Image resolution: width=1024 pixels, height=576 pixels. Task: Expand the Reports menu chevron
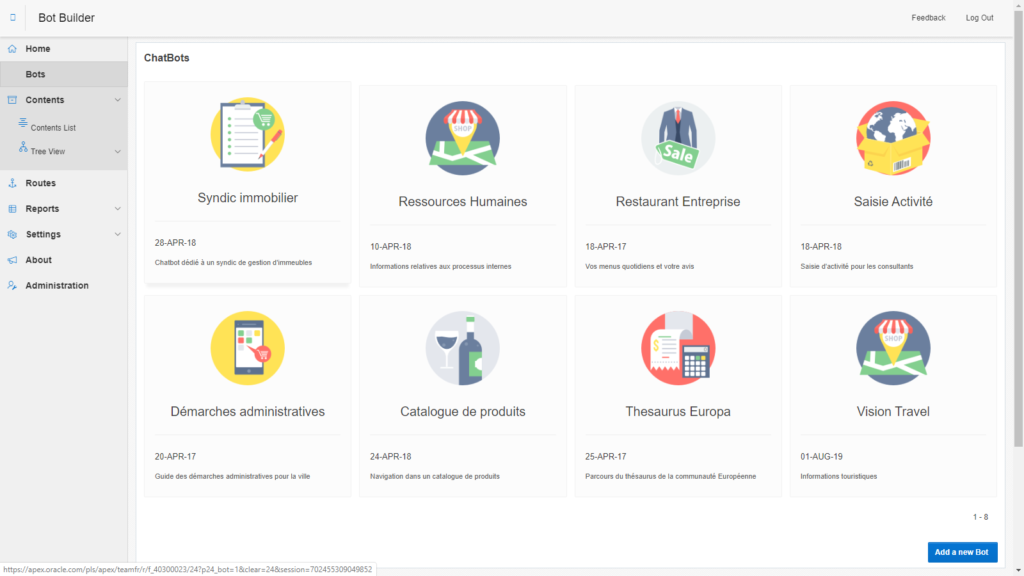click(118, 209)
